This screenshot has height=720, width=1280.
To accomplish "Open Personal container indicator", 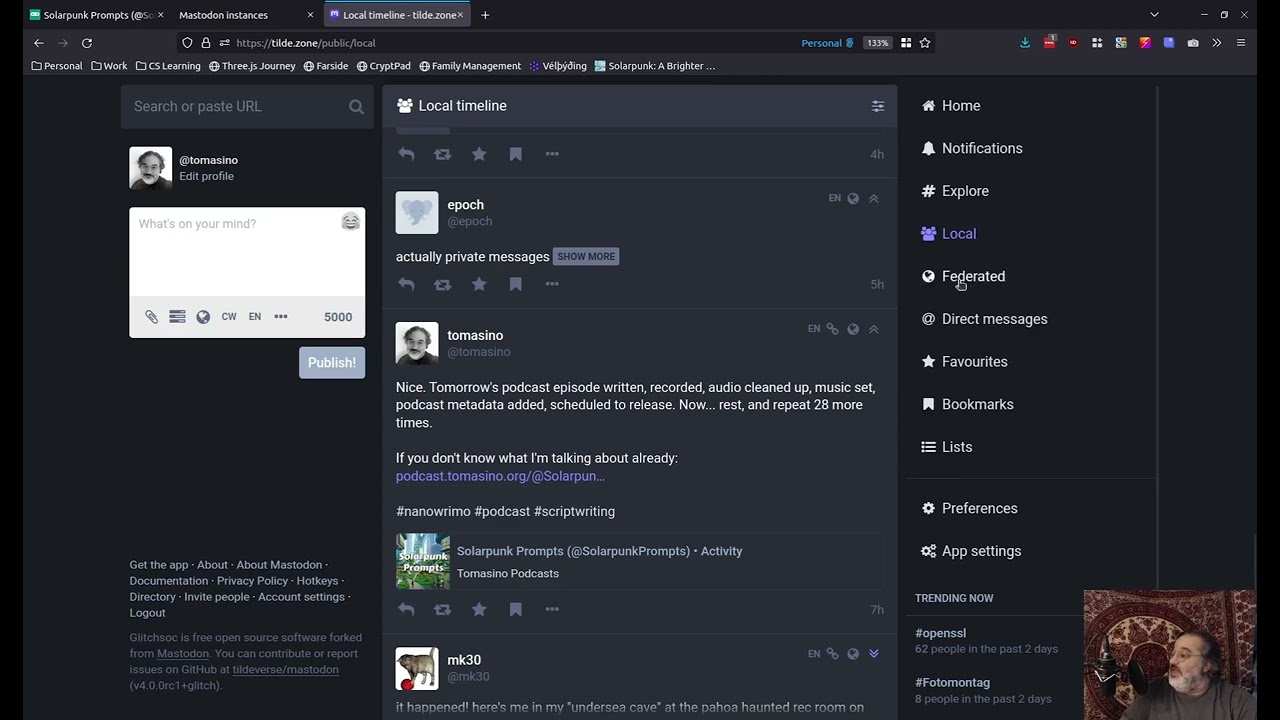I will tap(827, 43).
